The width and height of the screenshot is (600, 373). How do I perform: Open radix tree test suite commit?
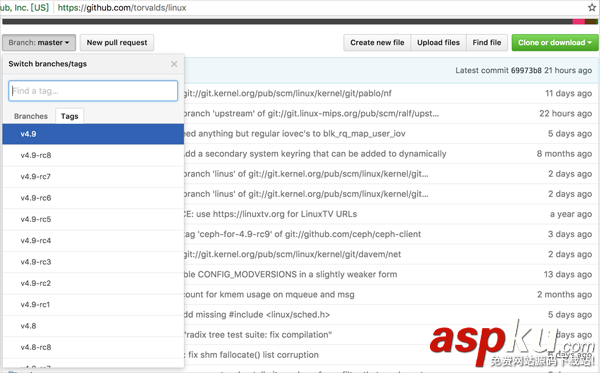click(x=258, y=335)
